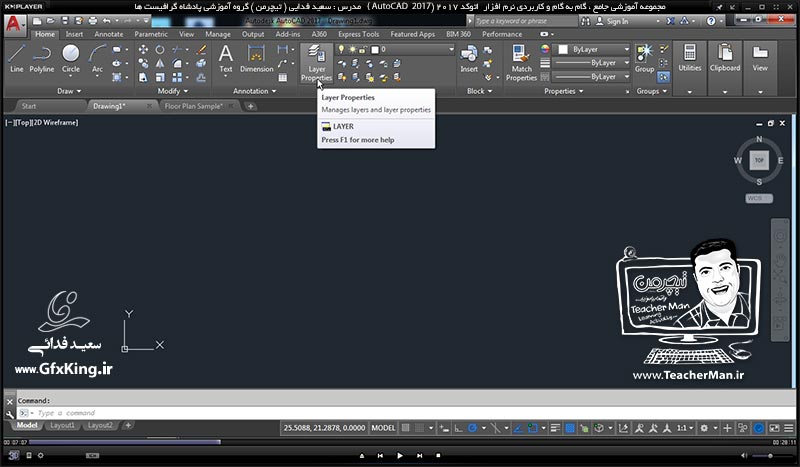Click the Undo arrow in quick access toolbar
The width and height of the screenshot is (800, 467).
tap(106, 21)
